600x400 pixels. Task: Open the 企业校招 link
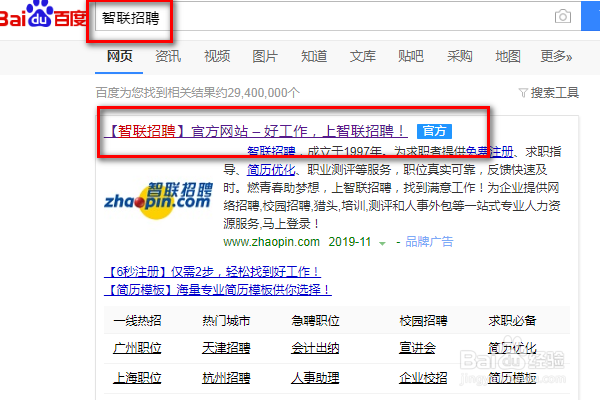coord(423,378)
